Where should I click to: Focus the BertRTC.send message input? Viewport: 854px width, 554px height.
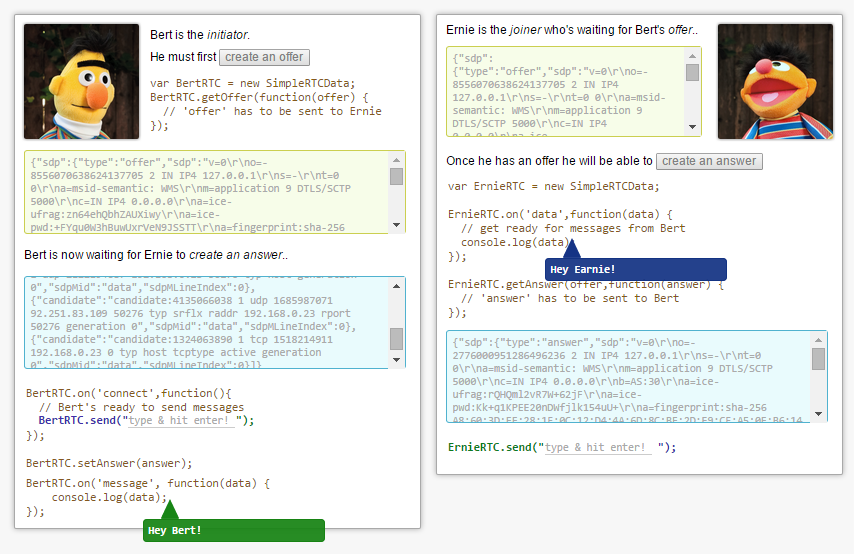[x=181, y=421]
